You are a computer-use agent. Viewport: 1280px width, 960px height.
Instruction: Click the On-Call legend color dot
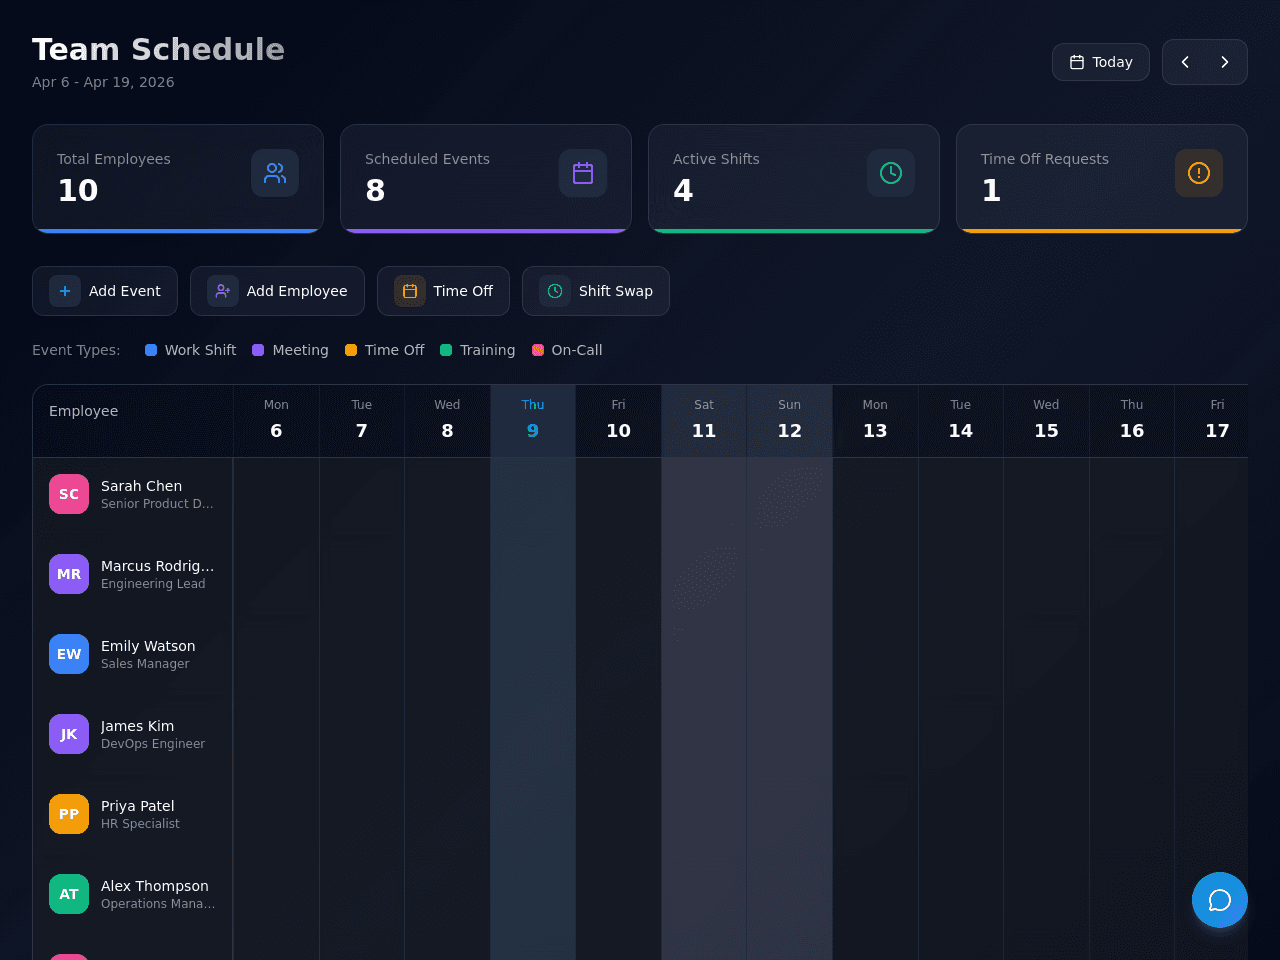tap(538, 350)
